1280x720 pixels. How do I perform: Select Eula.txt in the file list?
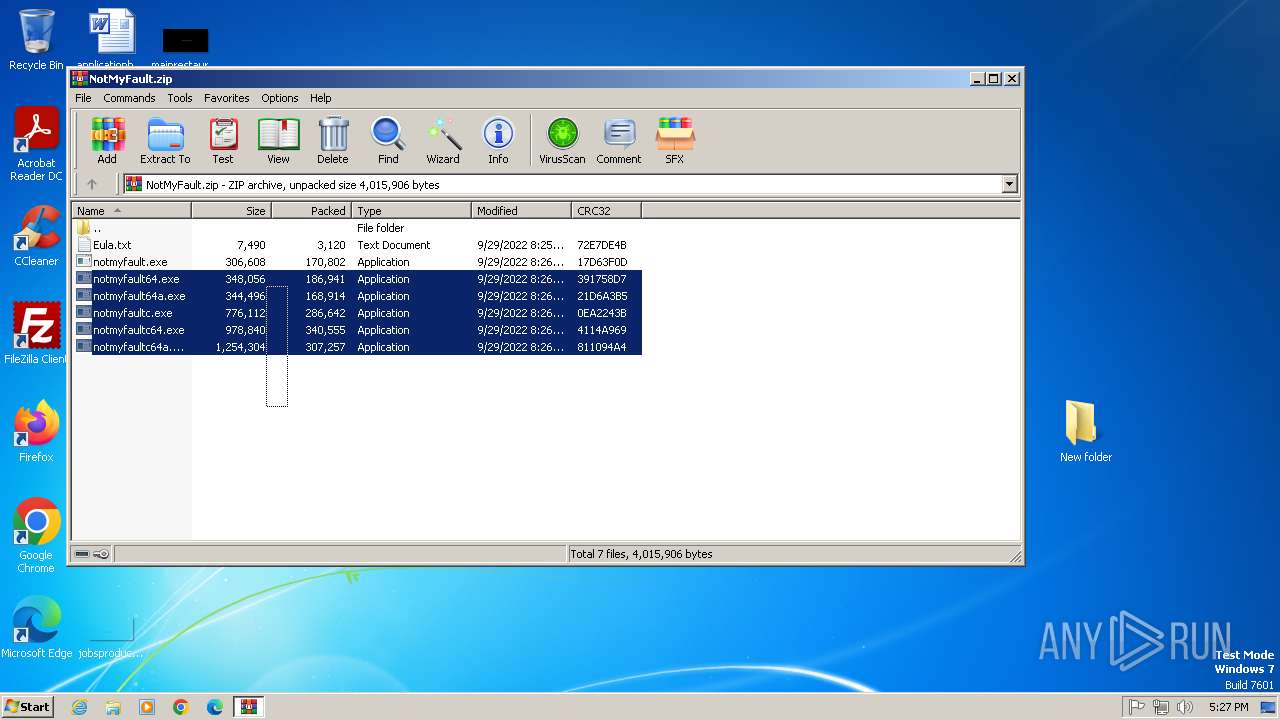pyautogui.click(x=357, y=245)
